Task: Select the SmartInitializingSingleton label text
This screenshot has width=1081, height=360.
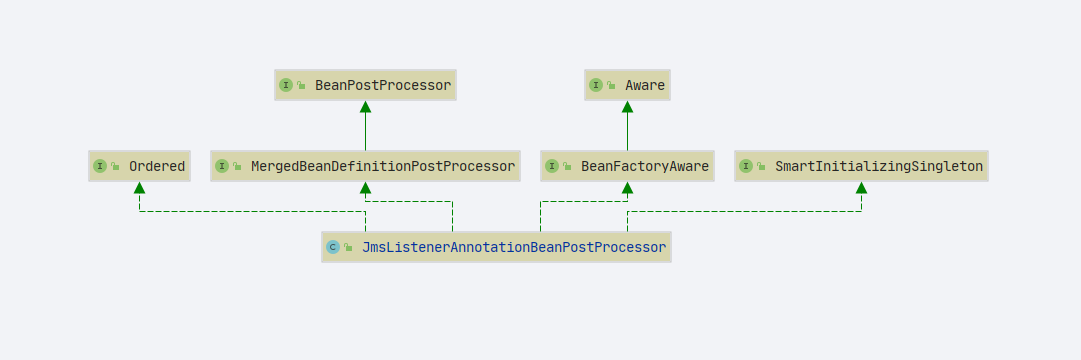Action: 878,166
